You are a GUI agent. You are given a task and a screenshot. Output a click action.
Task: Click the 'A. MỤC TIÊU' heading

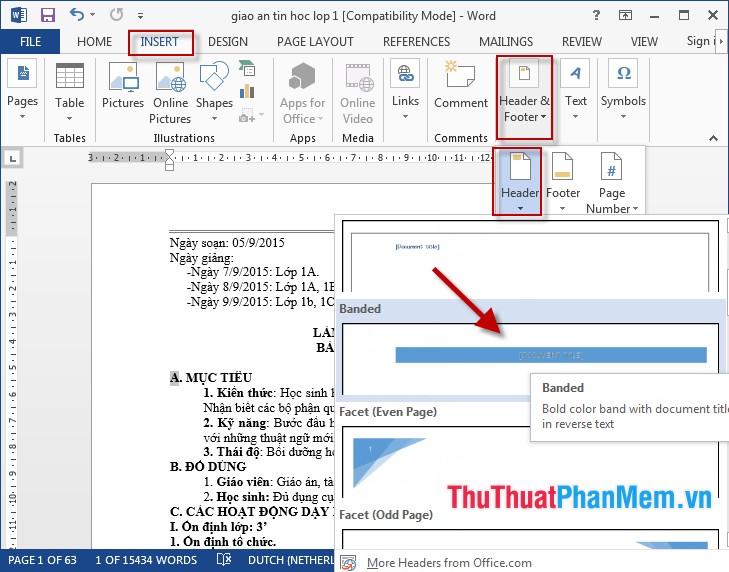click(211, 378)
